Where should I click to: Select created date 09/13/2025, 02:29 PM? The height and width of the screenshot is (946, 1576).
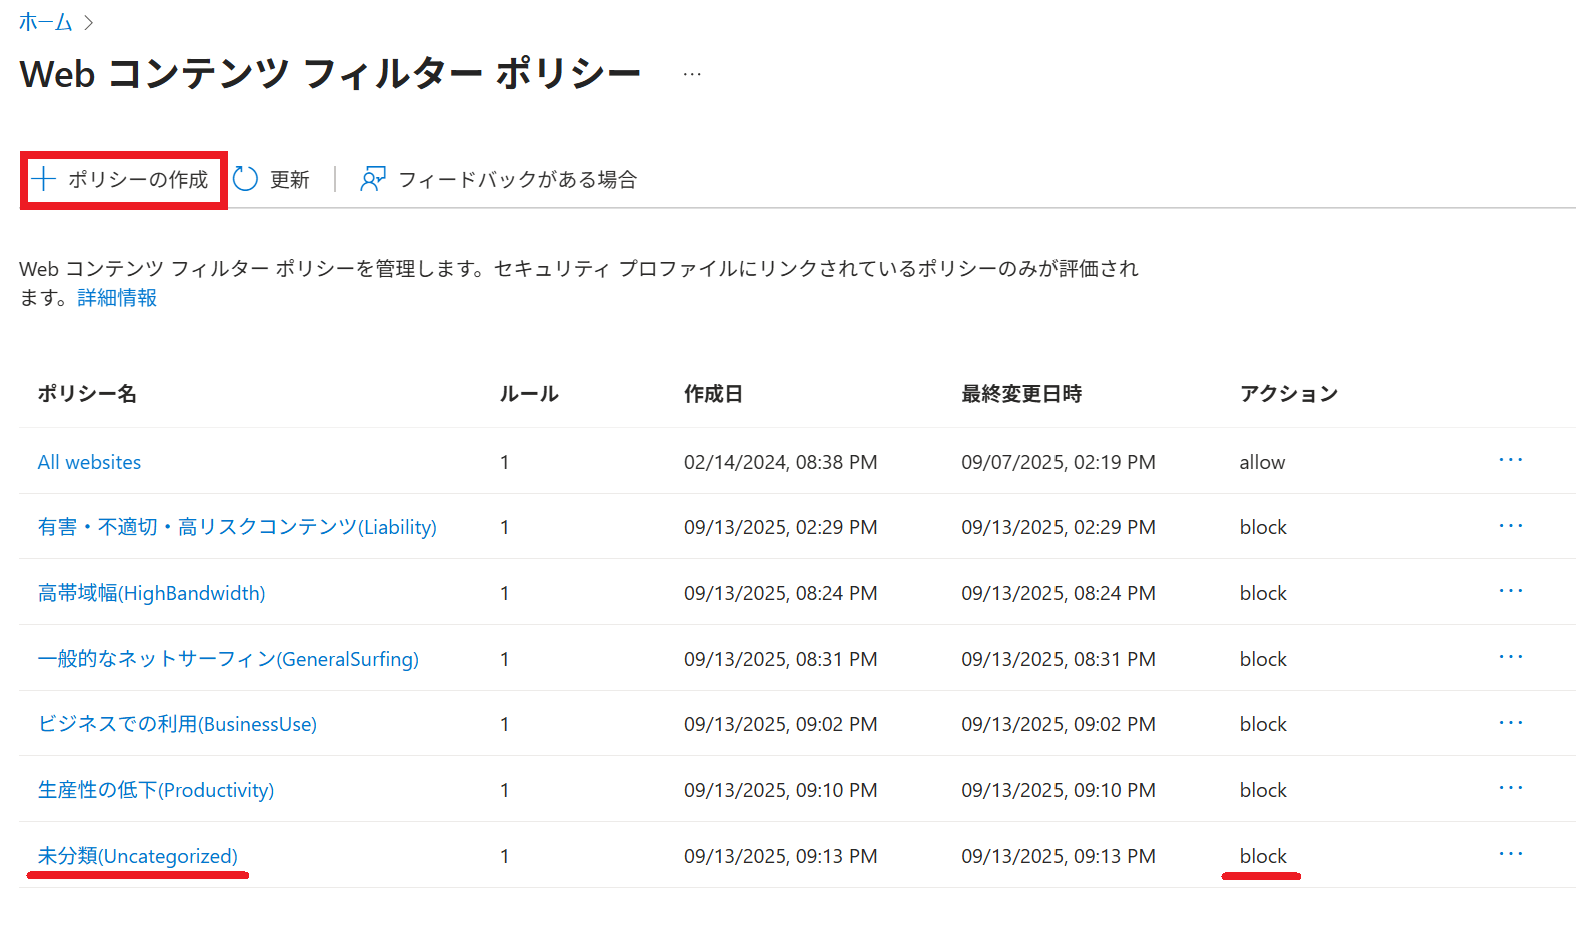pyautogui.click(x=781, y=527)
